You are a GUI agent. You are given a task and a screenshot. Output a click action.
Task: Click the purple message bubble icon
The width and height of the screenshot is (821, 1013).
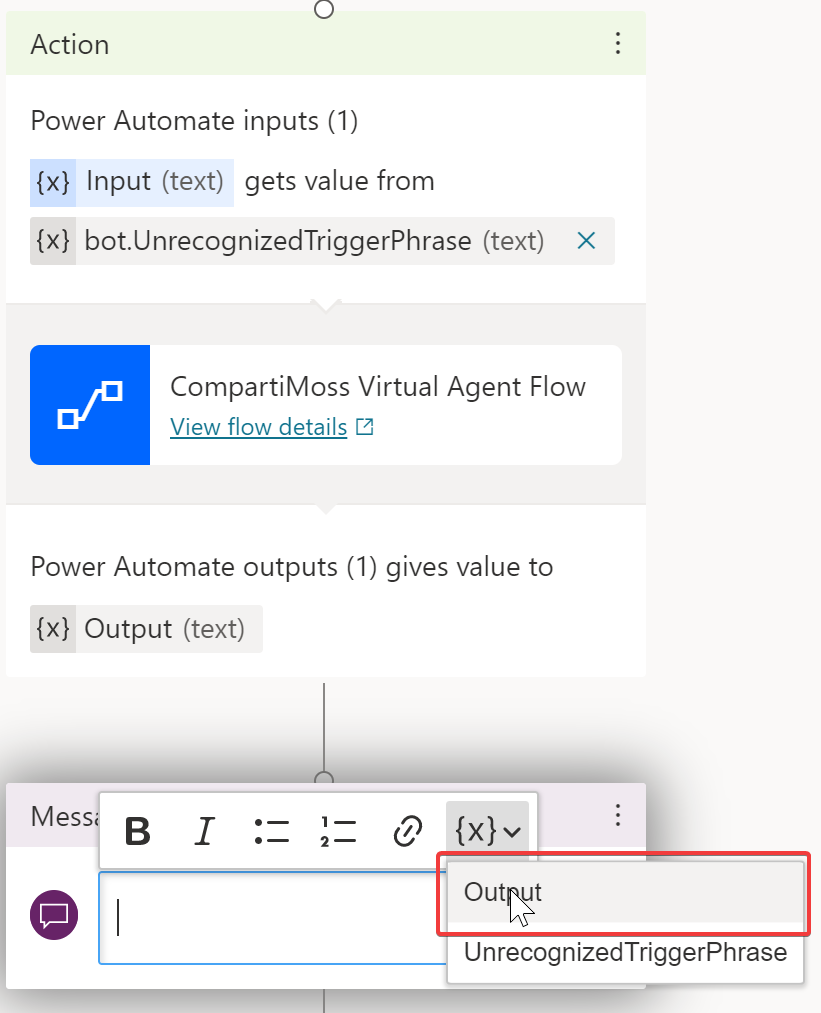54,915
